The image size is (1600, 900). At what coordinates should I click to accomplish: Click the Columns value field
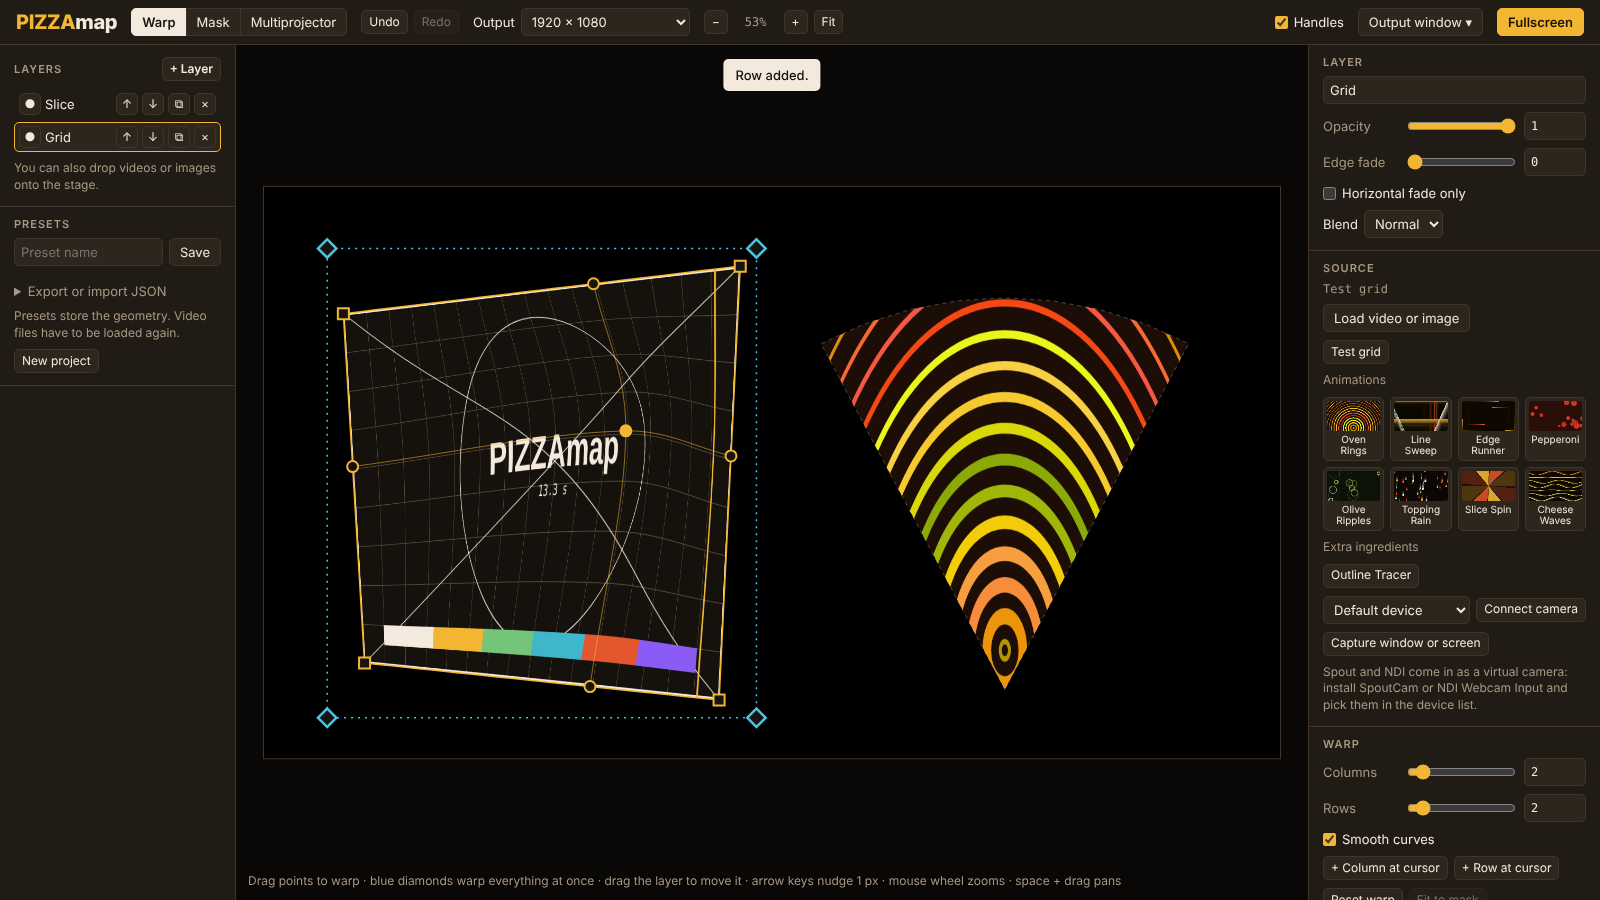tap(1555, 772)
